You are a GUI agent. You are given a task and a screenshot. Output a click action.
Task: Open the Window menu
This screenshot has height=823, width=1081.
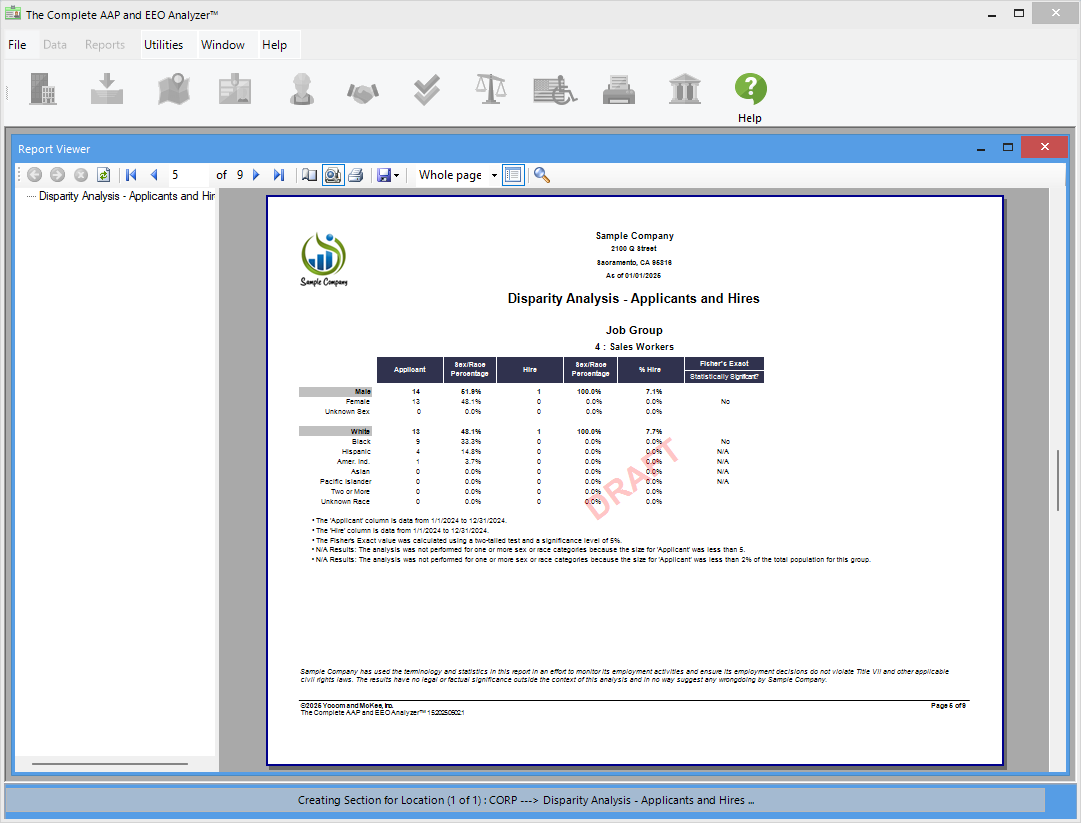[x=223, y=45]
